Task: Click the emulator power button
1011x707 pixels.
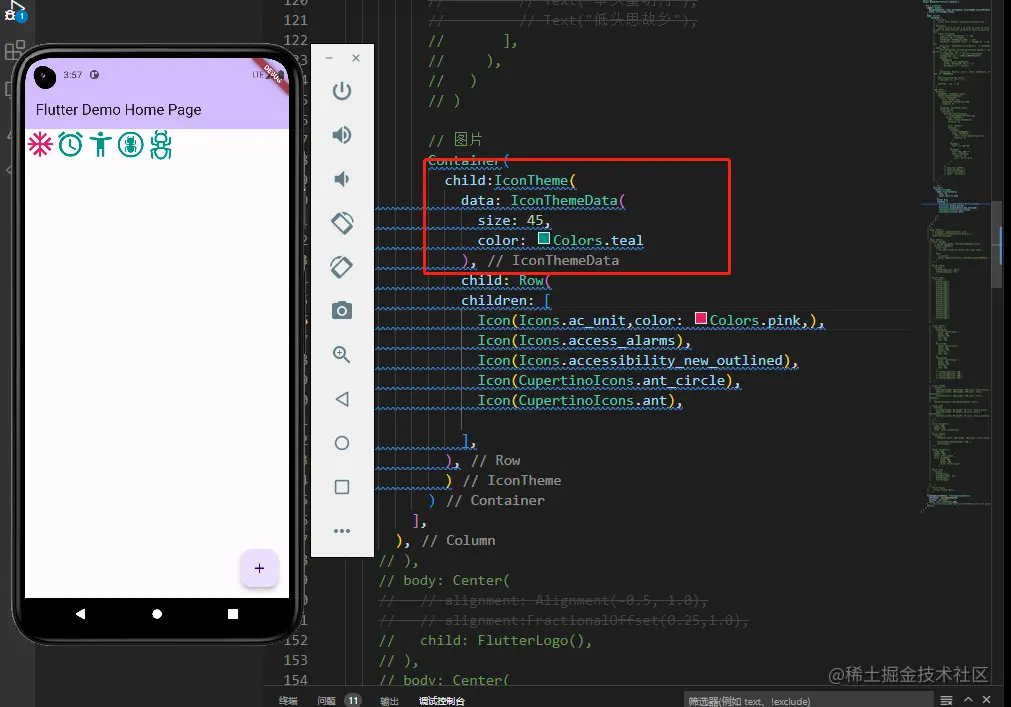Action: pos(342,91)
